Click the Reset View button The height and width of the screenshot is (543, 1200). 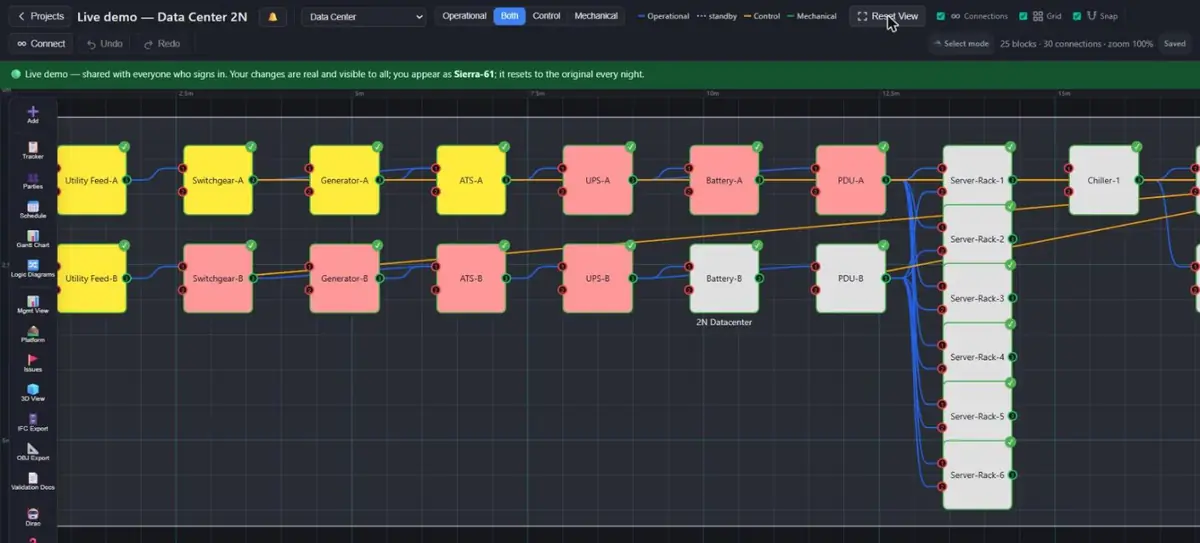[887, 16]
